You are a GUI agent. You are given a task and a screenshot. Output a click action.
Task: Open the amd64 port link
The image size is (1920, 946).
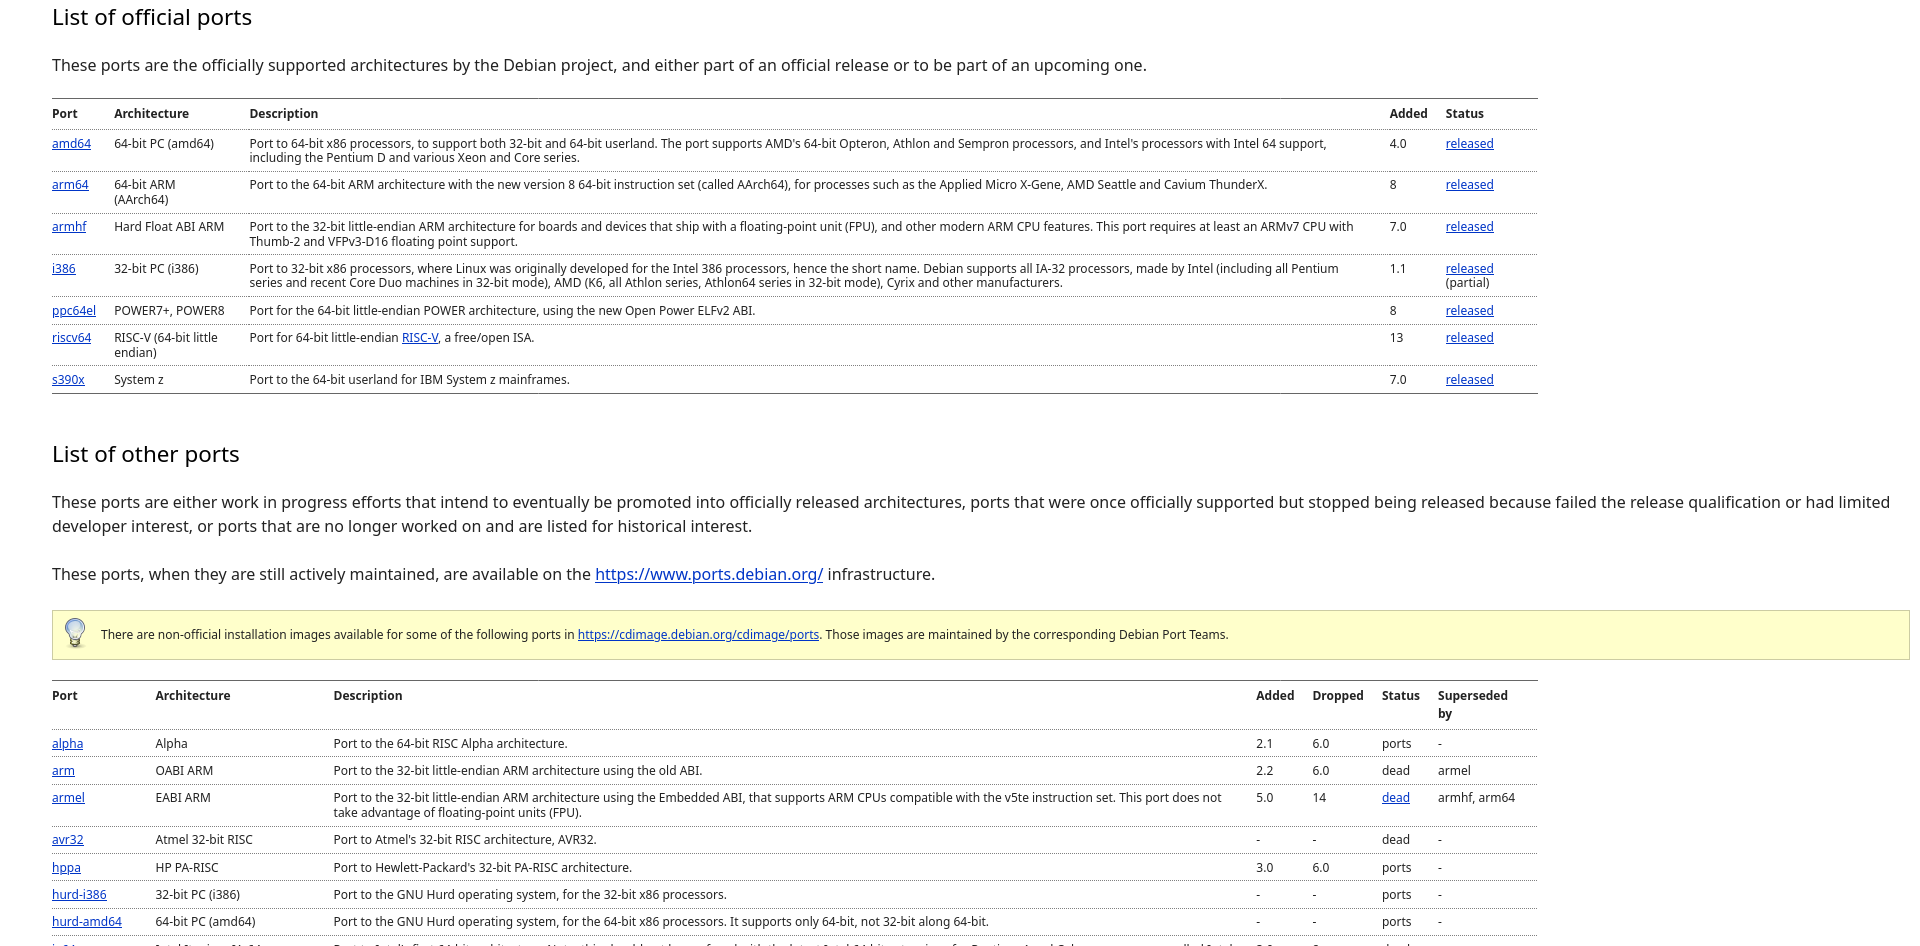click(x=71, y=144)
